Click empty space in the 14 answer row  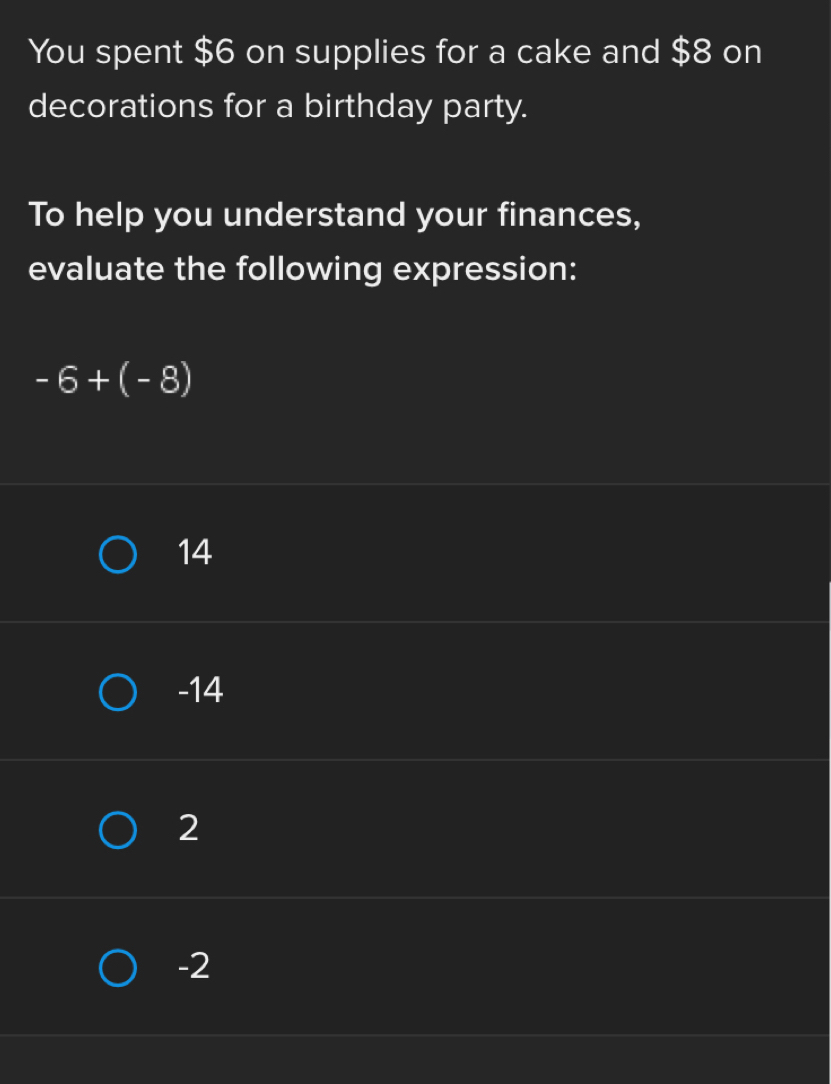point(500,553)
